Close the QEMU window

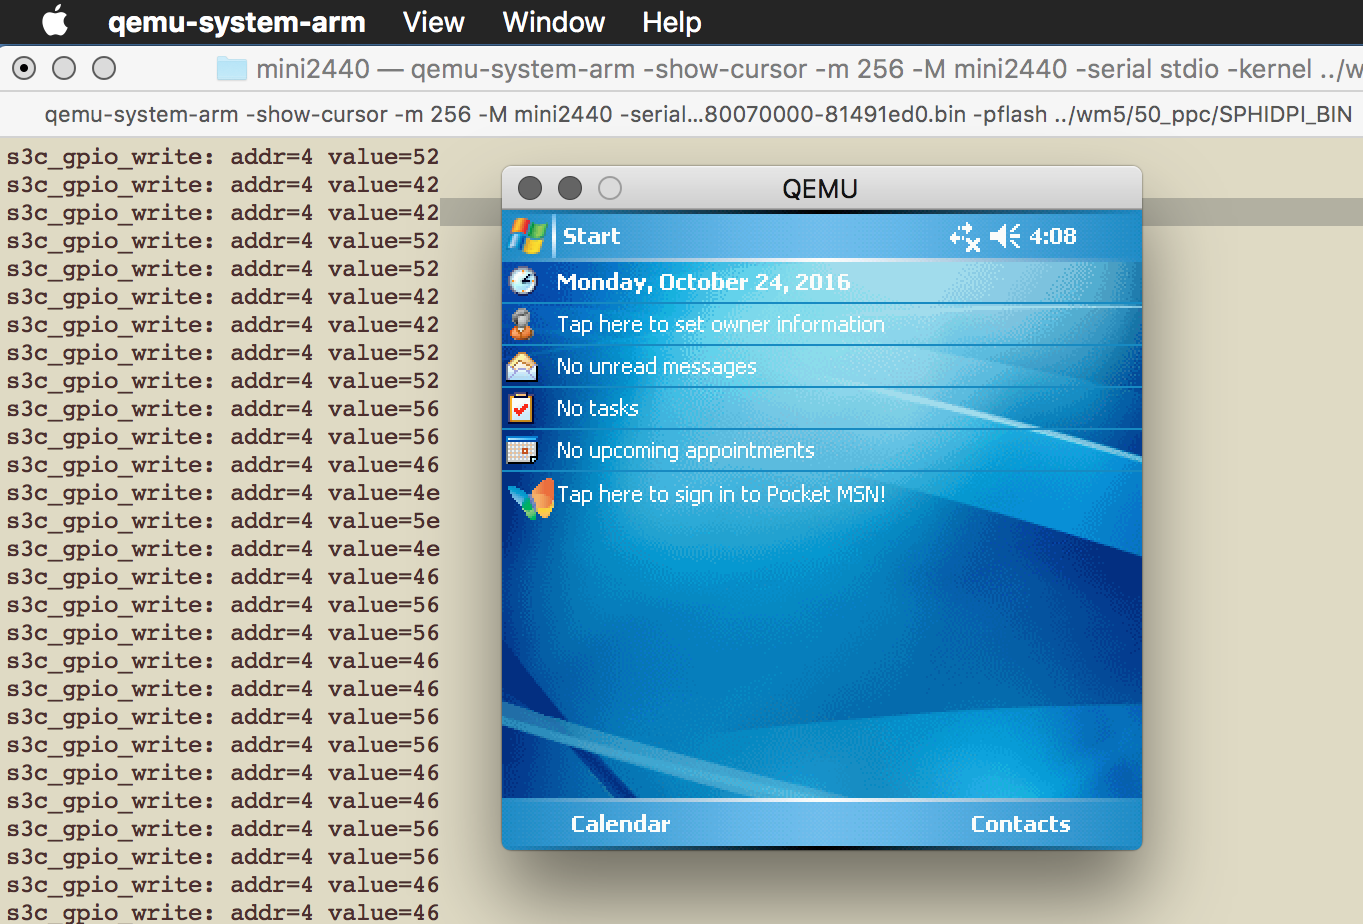click(530, 188)
